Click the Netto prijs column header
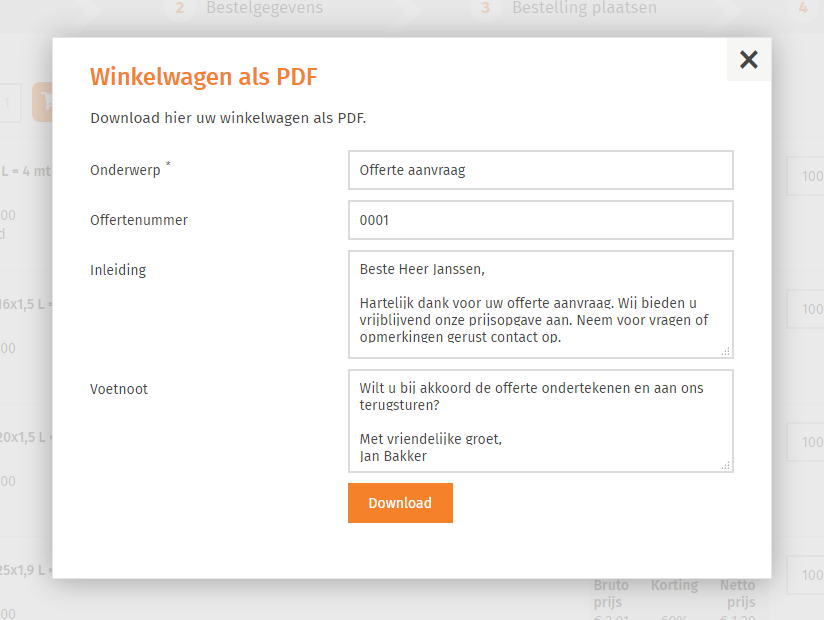 pyautogui.click(x=738, y=593)
